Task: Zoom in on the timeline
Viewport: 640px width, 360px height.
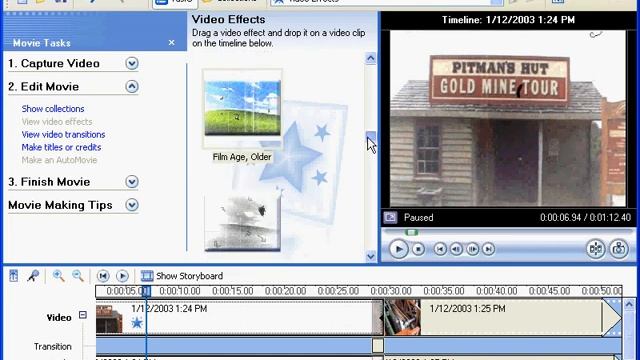Action: pyautogui.click(x=58, y=276)
